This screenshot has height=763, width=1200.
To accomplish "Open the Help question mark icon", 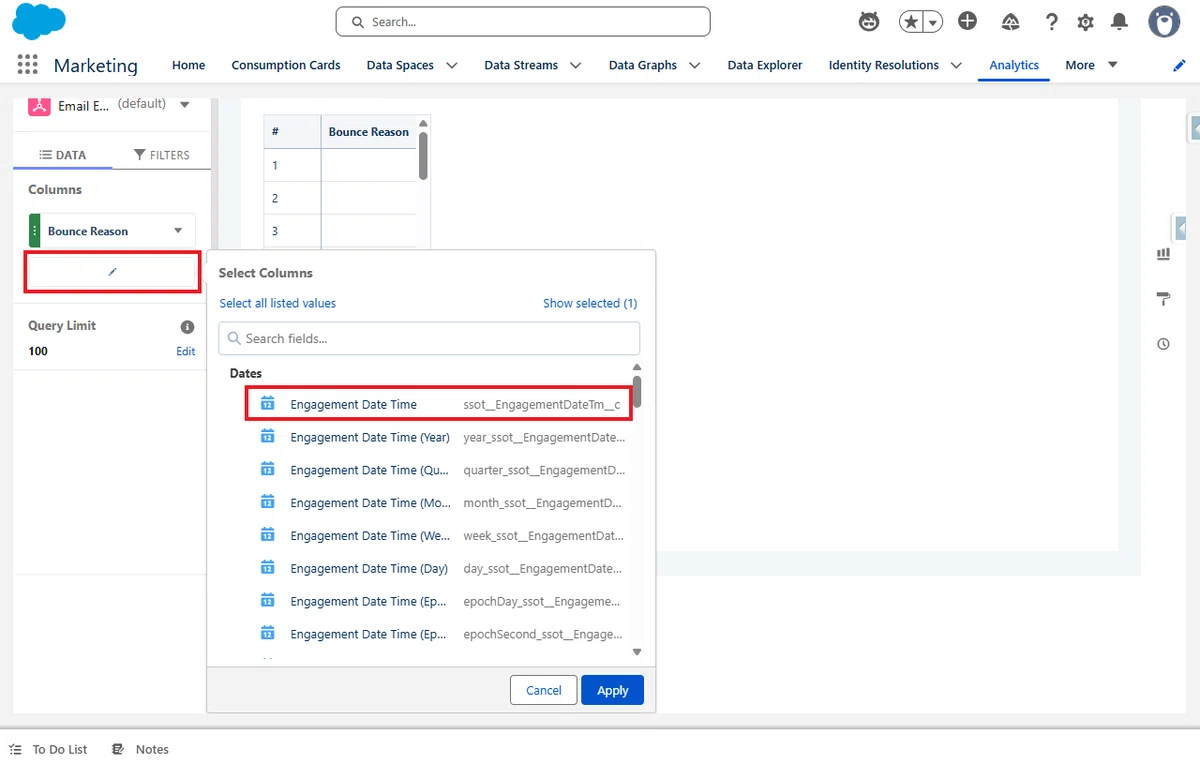I will (x=1051, y=22).
